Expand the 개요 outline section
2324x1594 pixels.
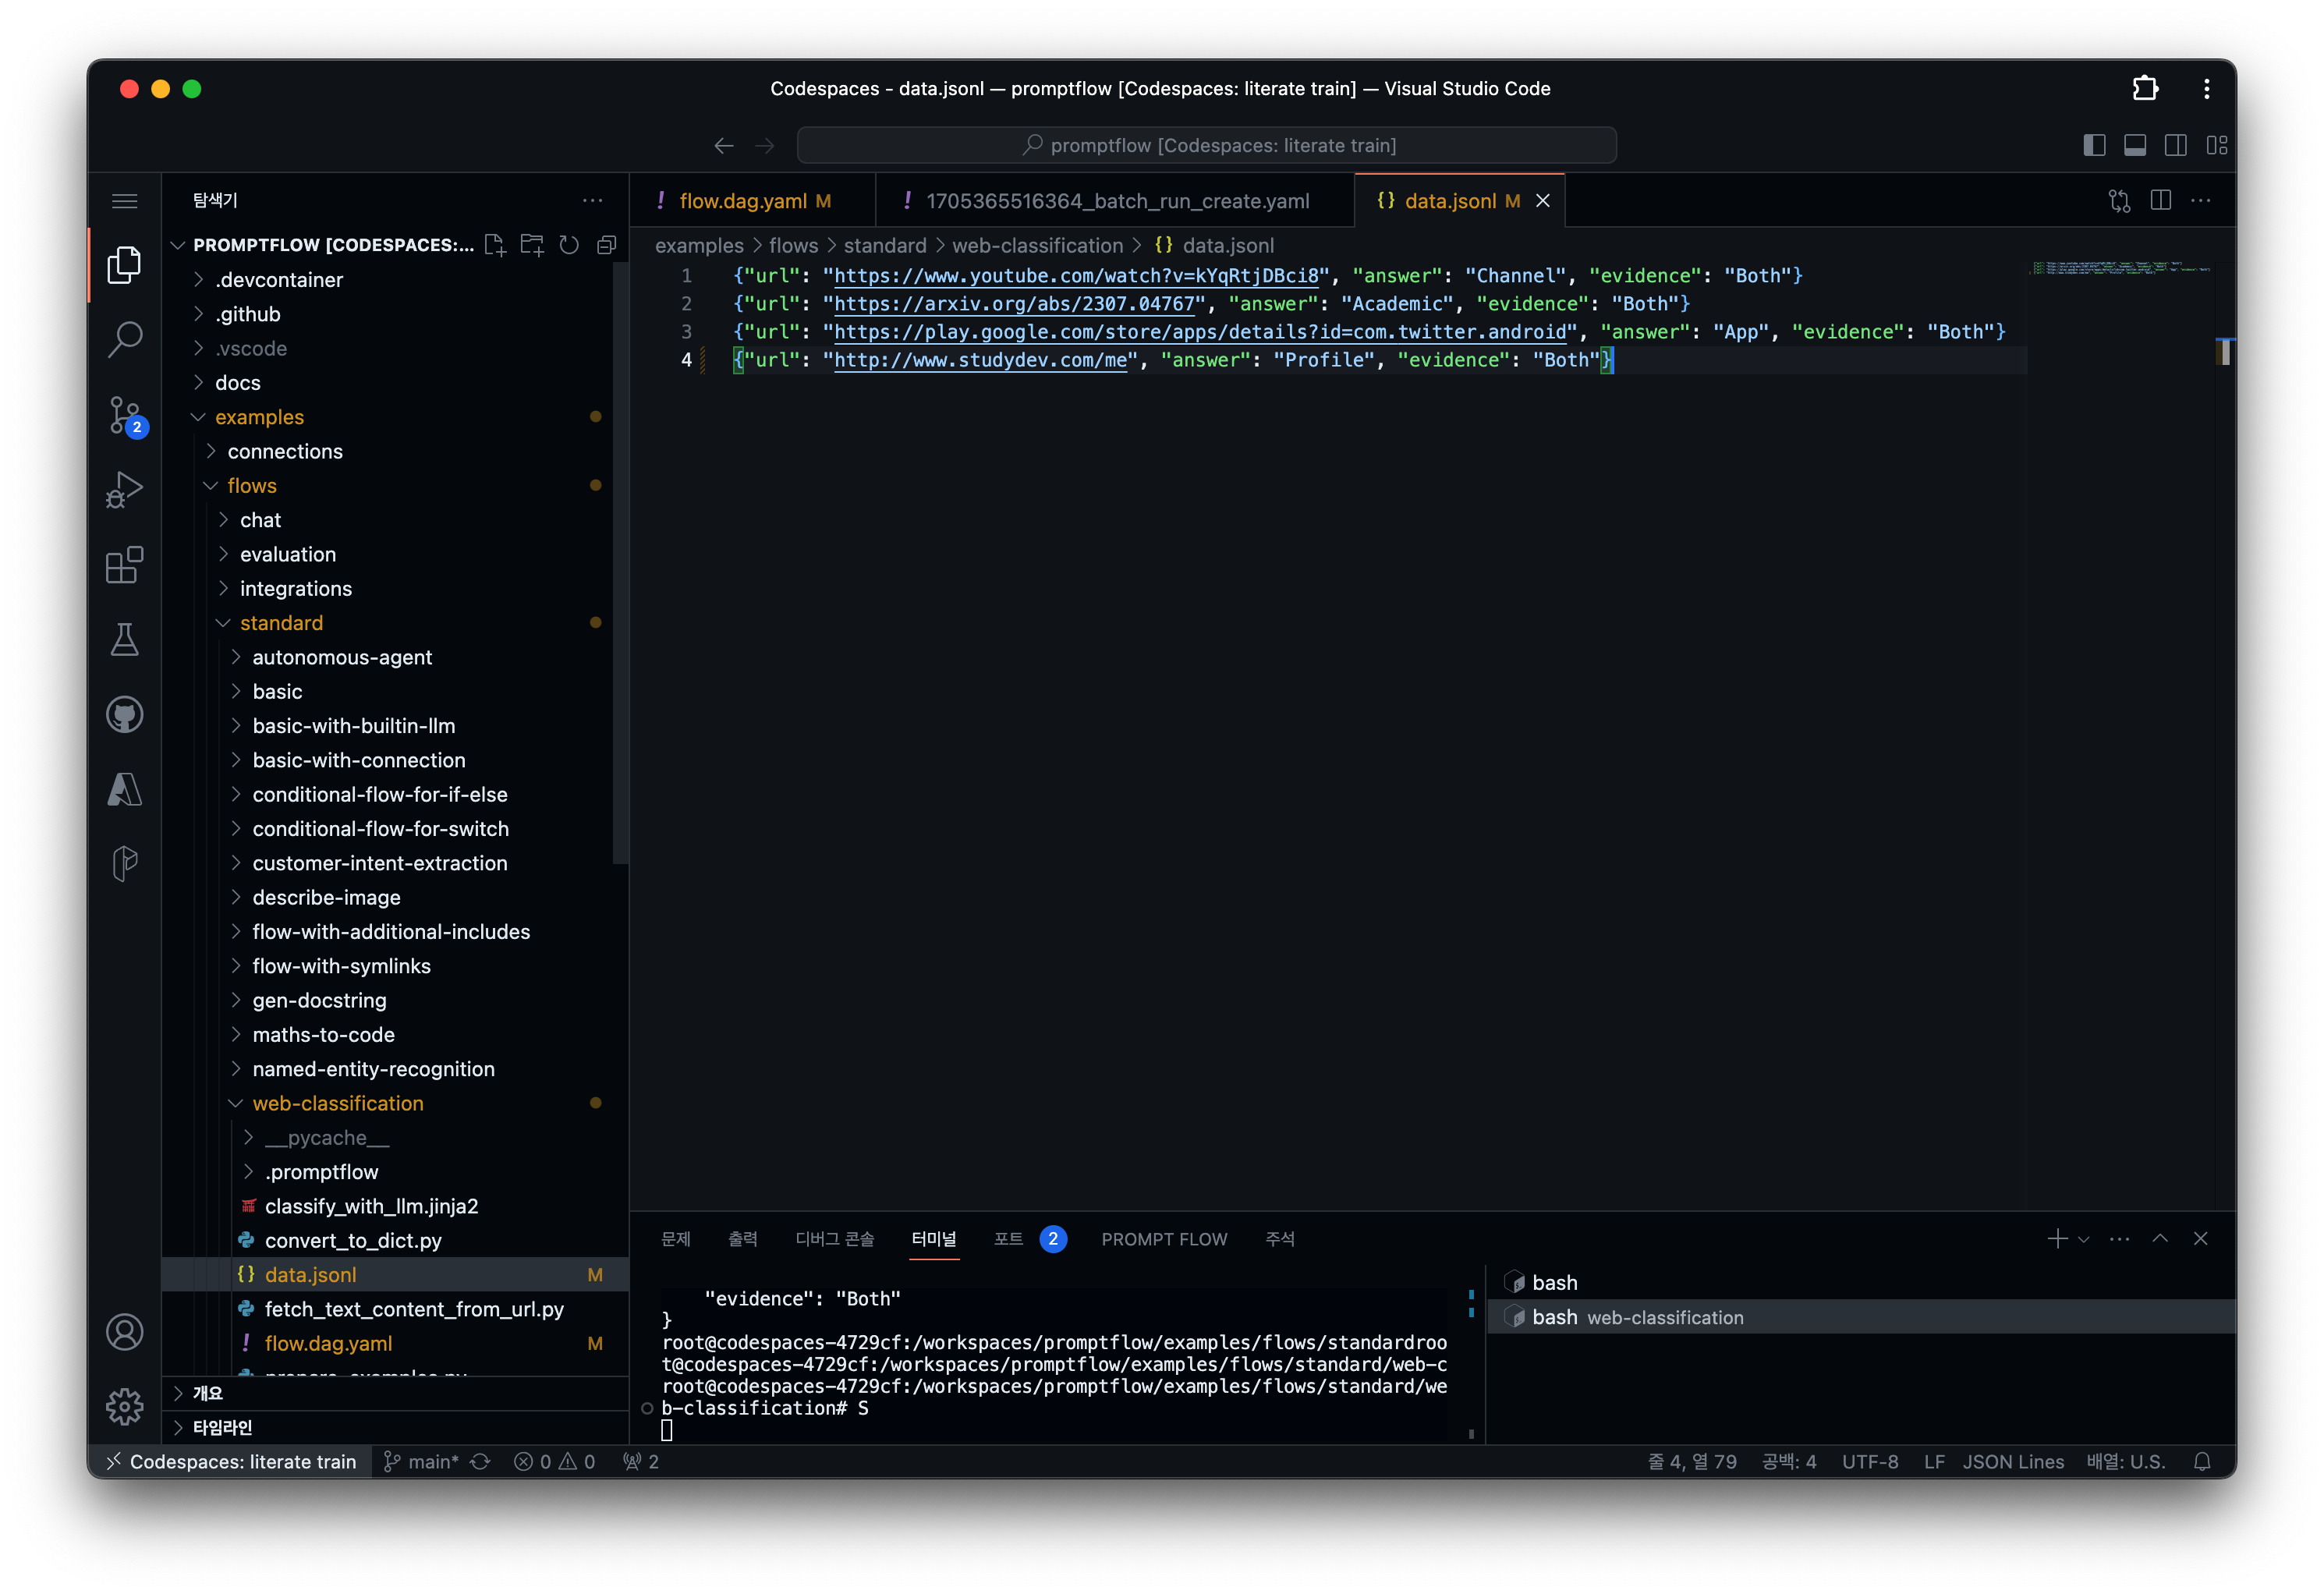click(x=395, y=1393)
